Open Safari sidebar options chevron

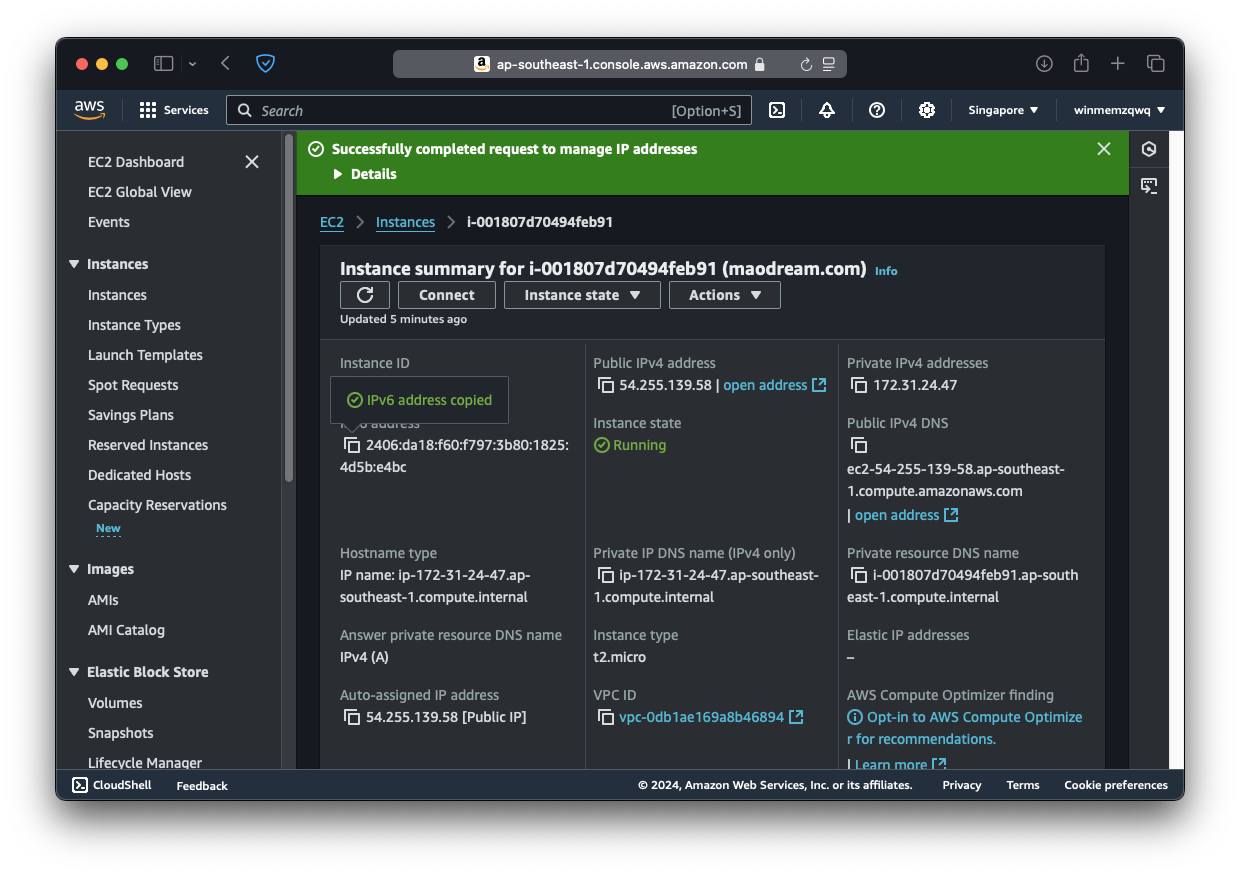pyautogui.click(x=192, y=64)
